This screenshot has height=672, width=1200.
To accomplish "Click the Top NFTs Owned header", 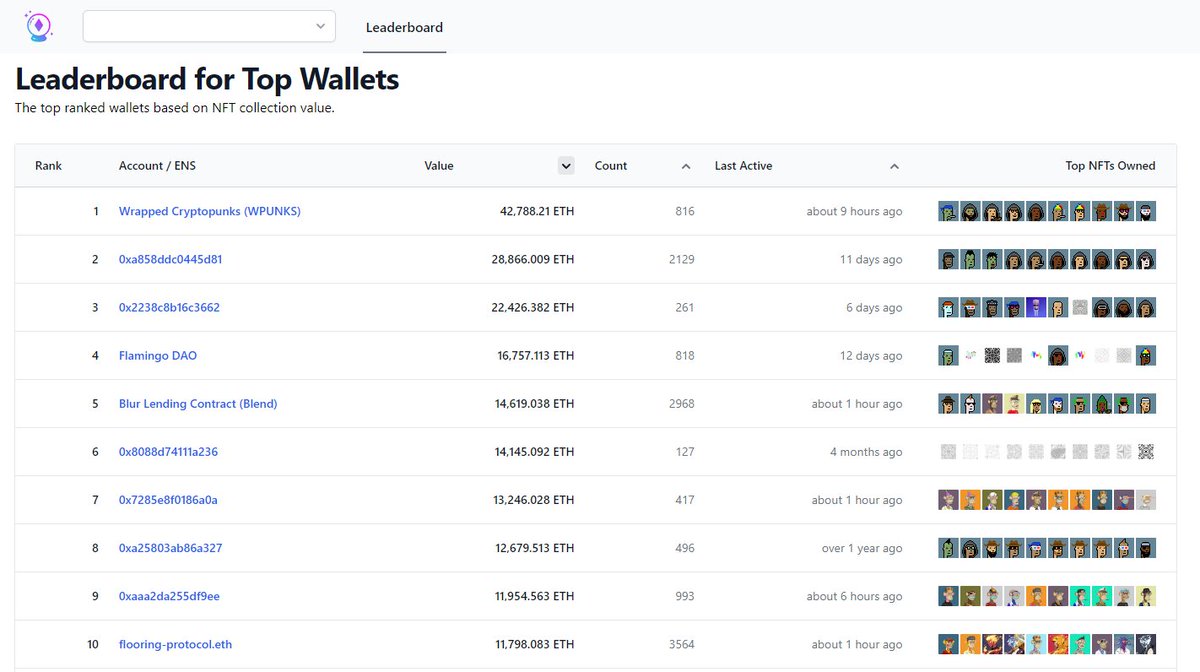I will (x=1110, y=166).
